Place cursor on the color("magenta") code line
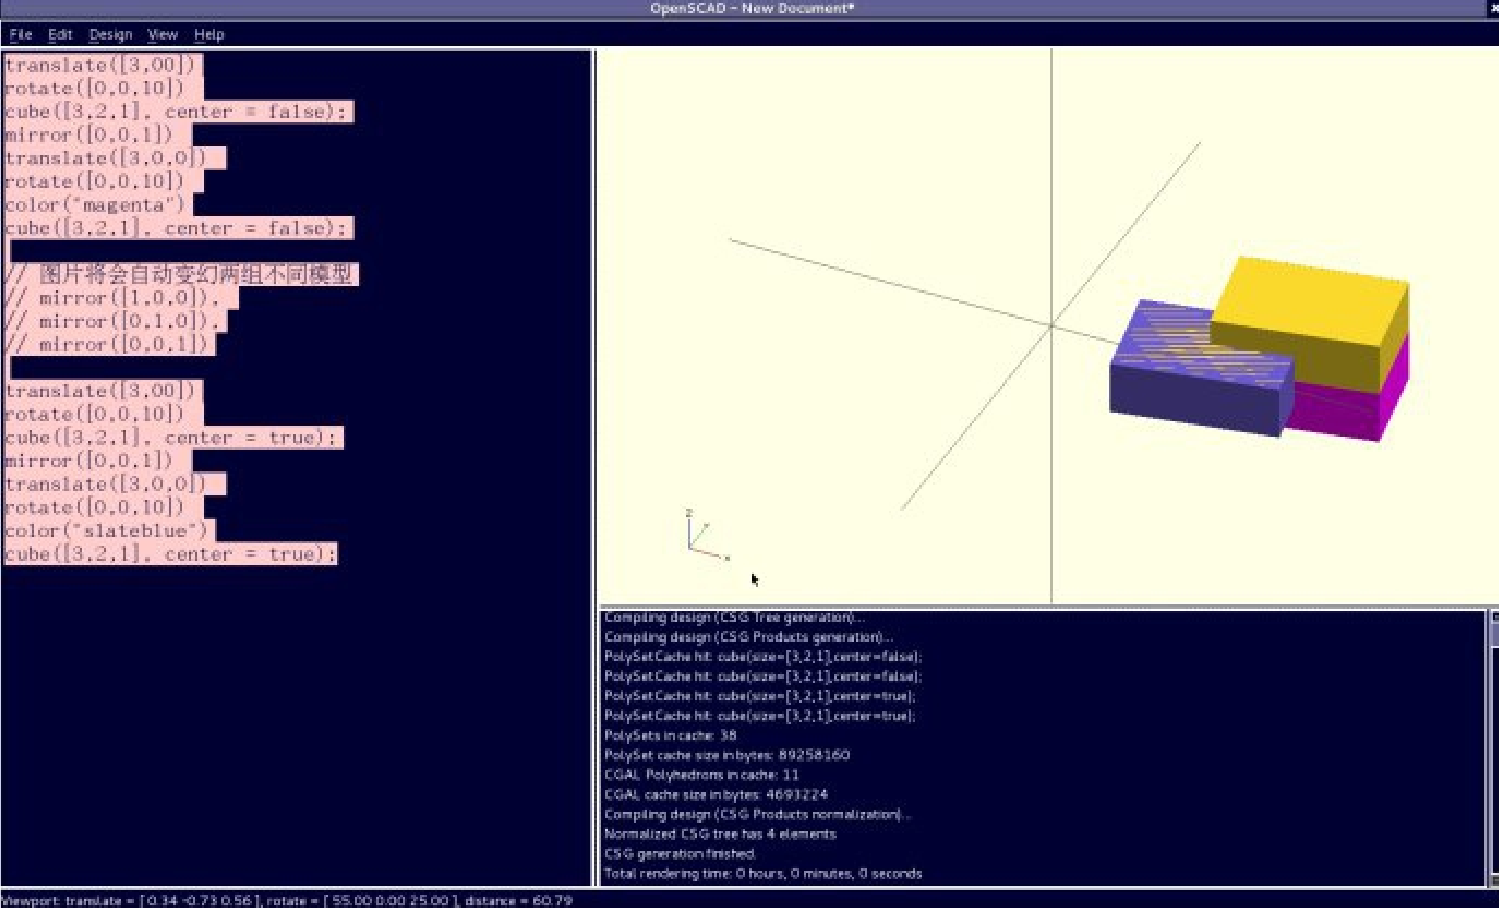The width and height of the screenshot is (1499, 908). point(96,205)
